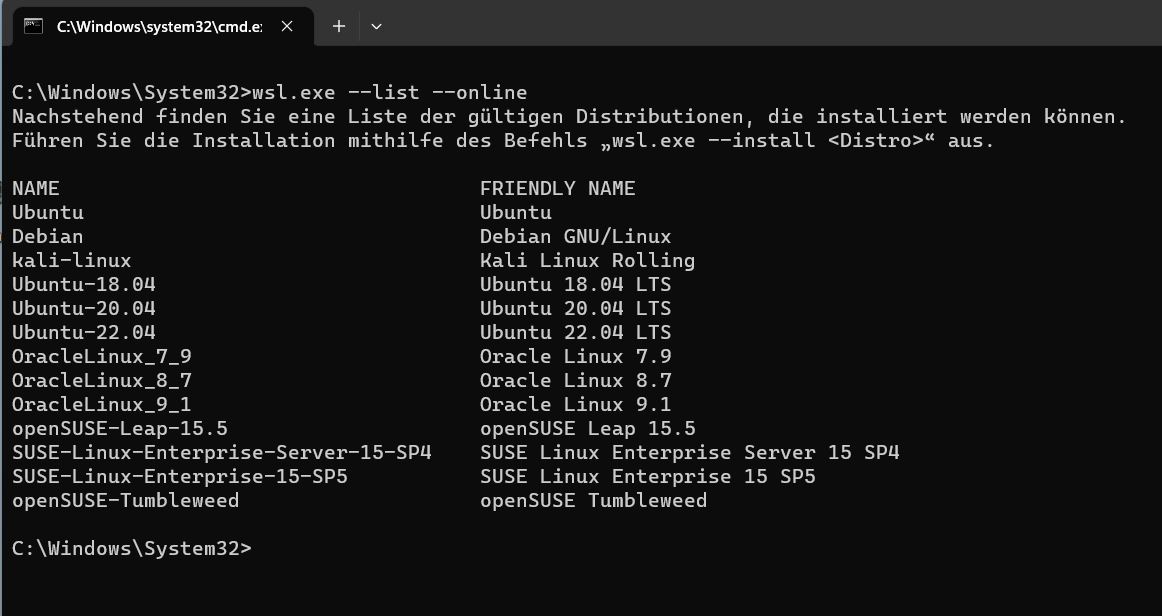Close the cmd.exe terminal tab
The image size is (1162, 616).
(288, 26)
